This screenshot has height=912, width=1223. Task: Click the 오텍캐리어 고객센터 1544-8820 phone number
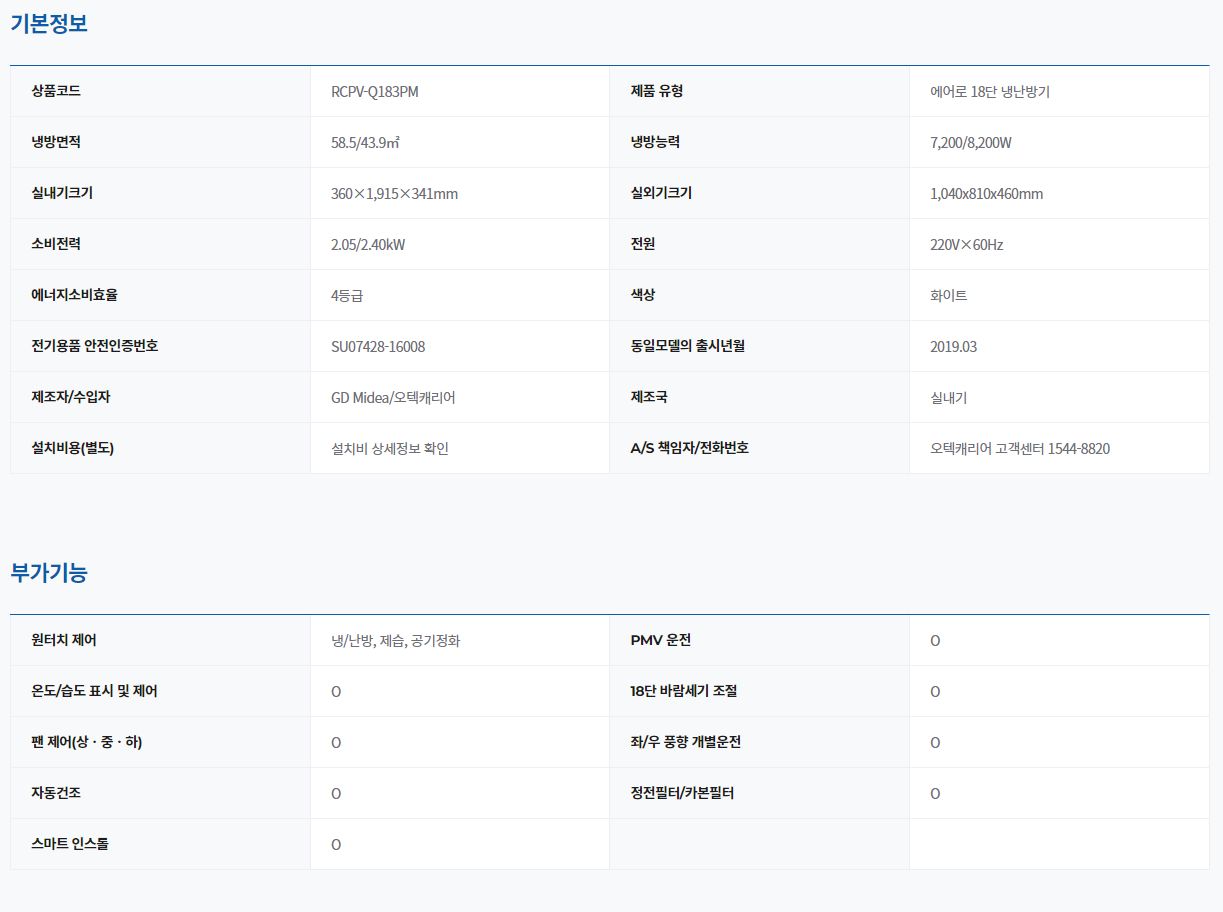[1019, 449]
